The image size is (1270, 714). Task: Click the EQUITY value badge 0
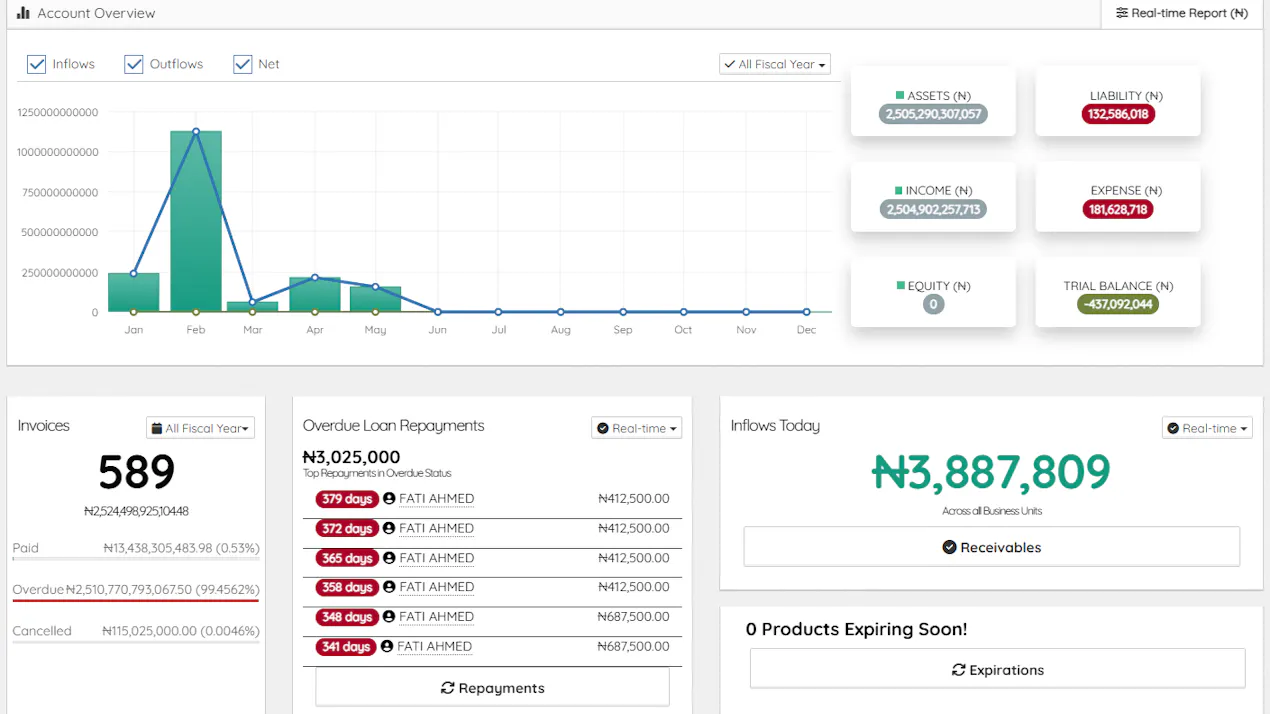tap(933, 304)
